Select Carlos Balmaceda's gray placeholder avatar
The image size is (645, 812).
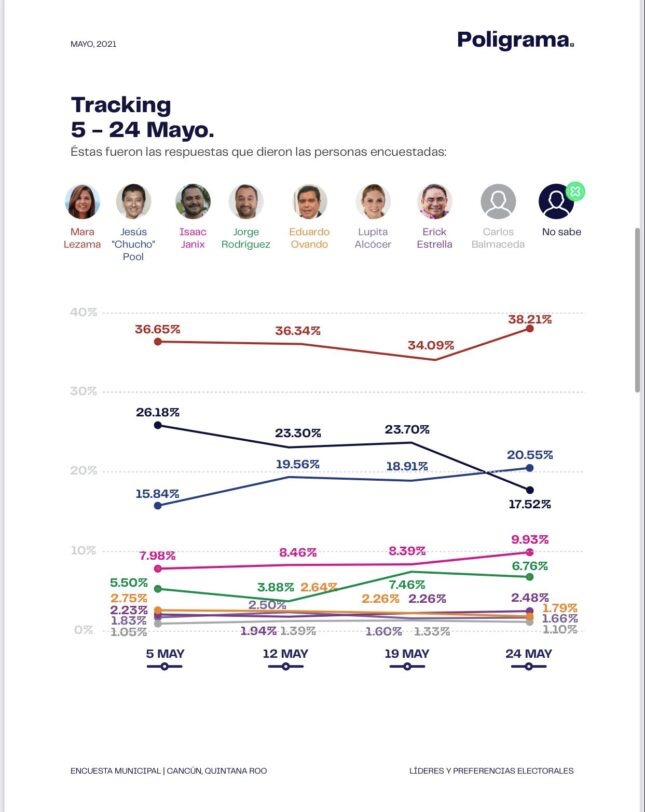click(x=498, y=202)
